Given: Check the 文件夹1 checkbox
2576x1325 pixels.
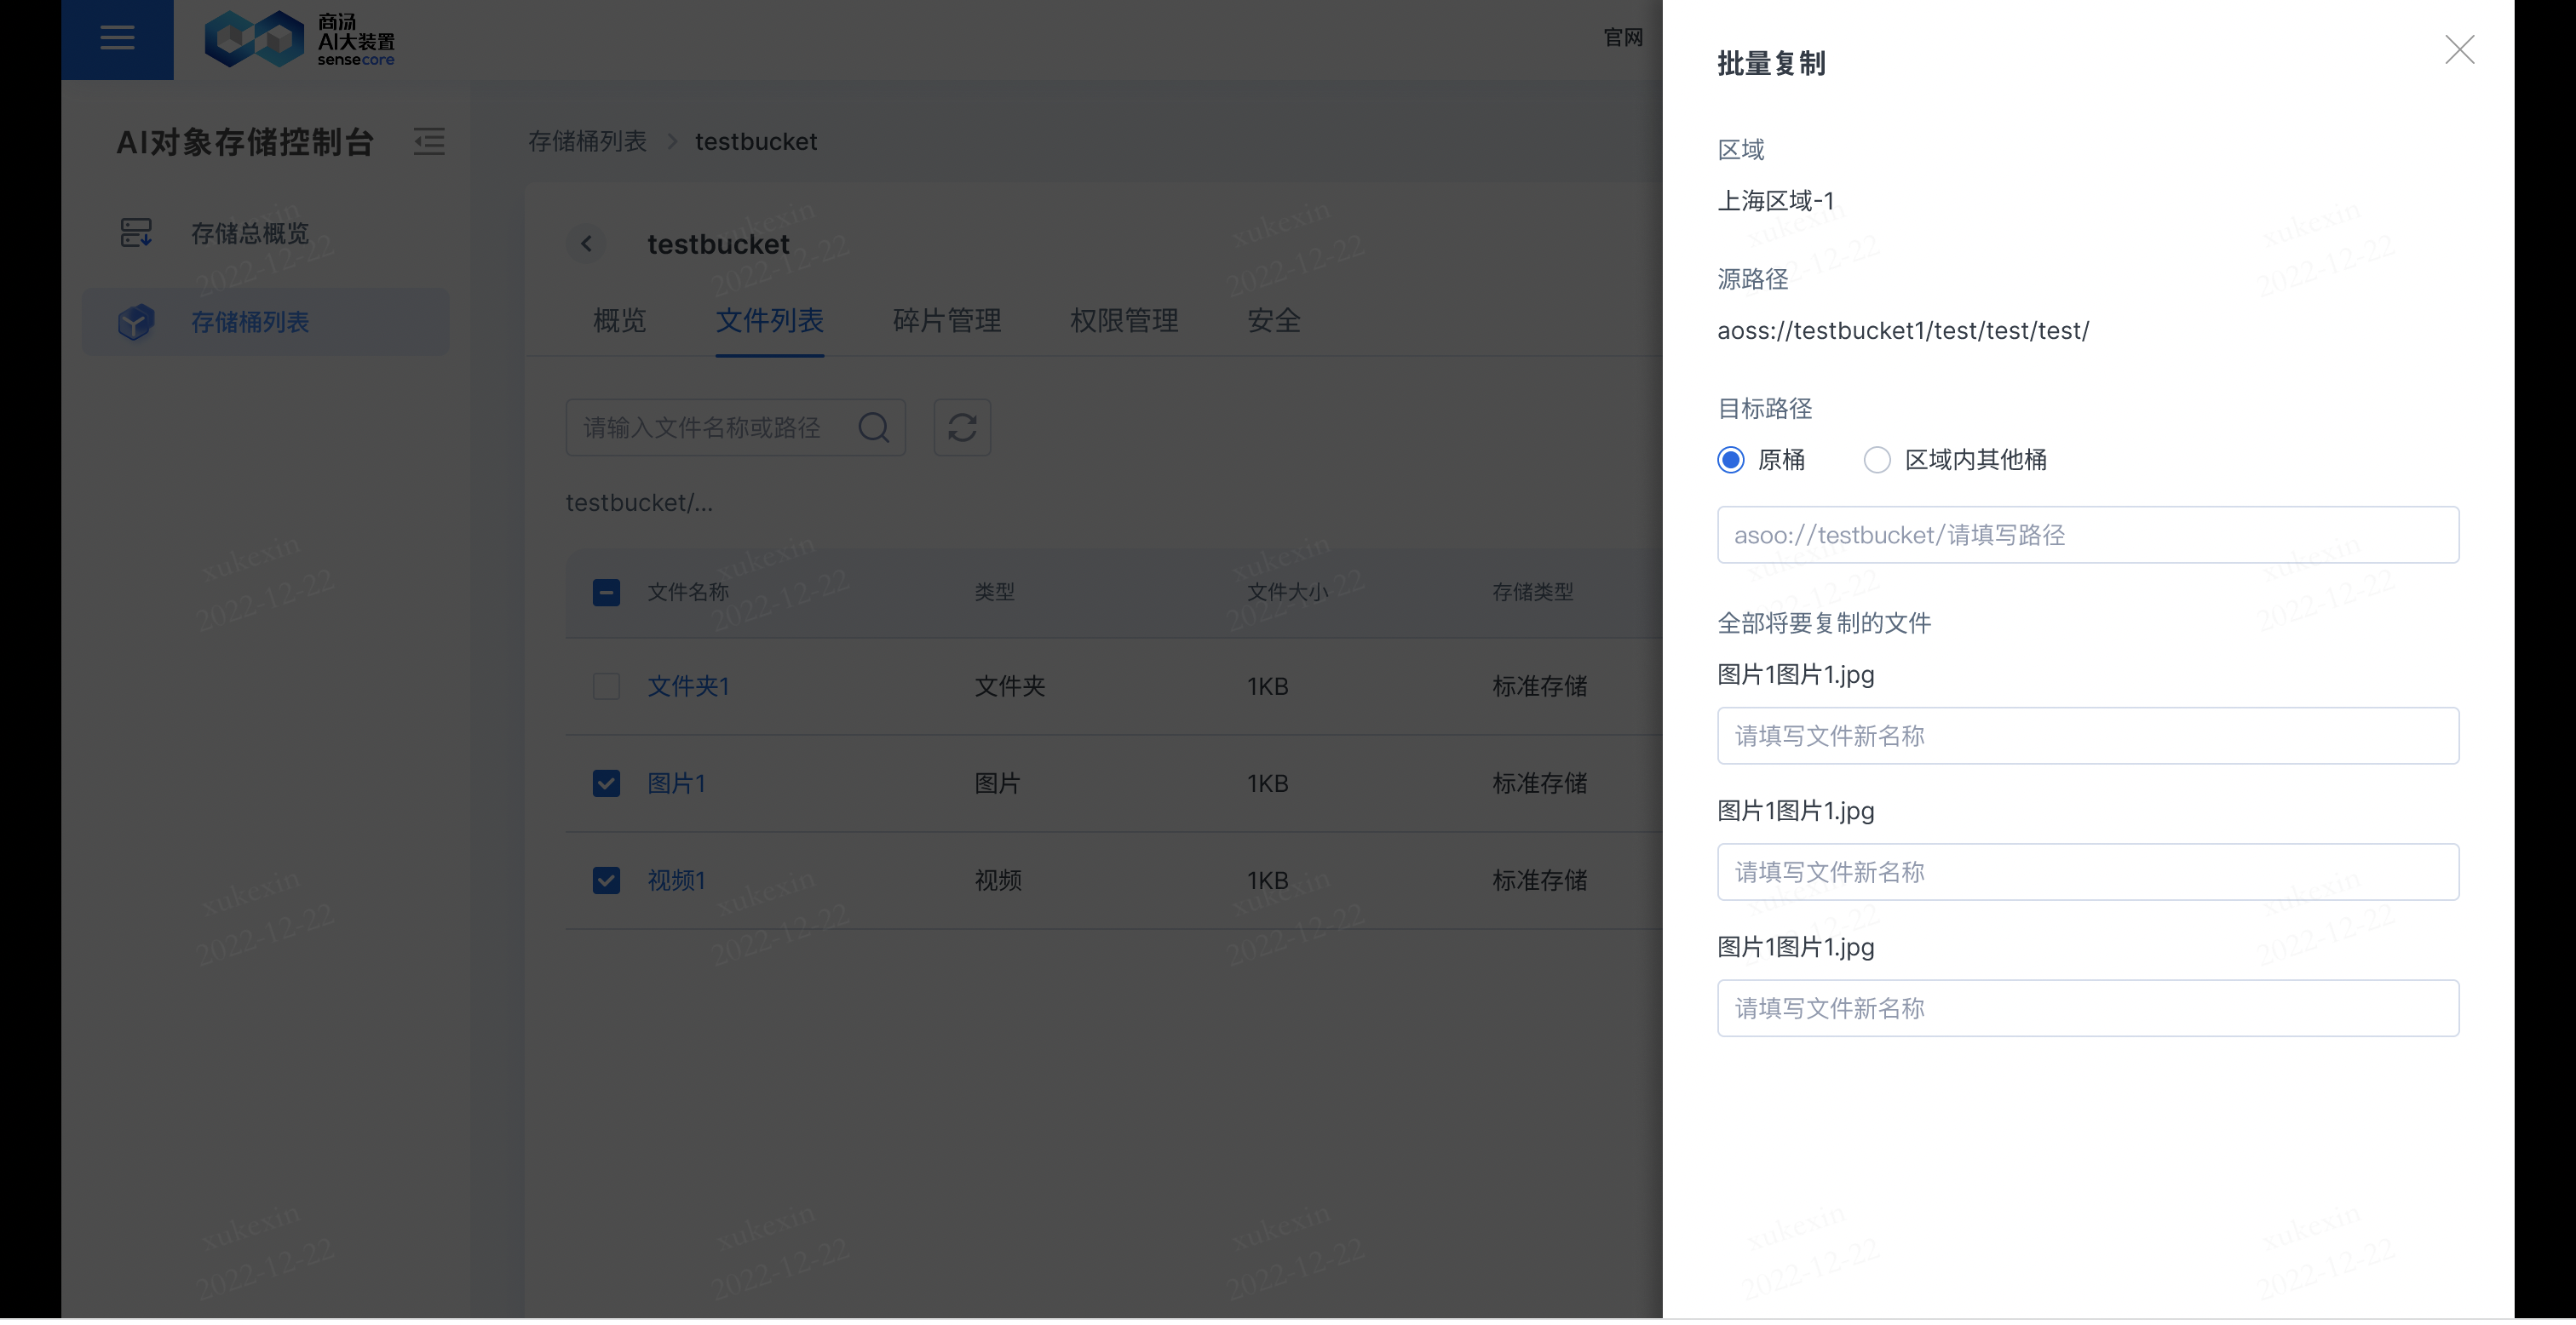Looking at the screenshot, I should 606,686.
